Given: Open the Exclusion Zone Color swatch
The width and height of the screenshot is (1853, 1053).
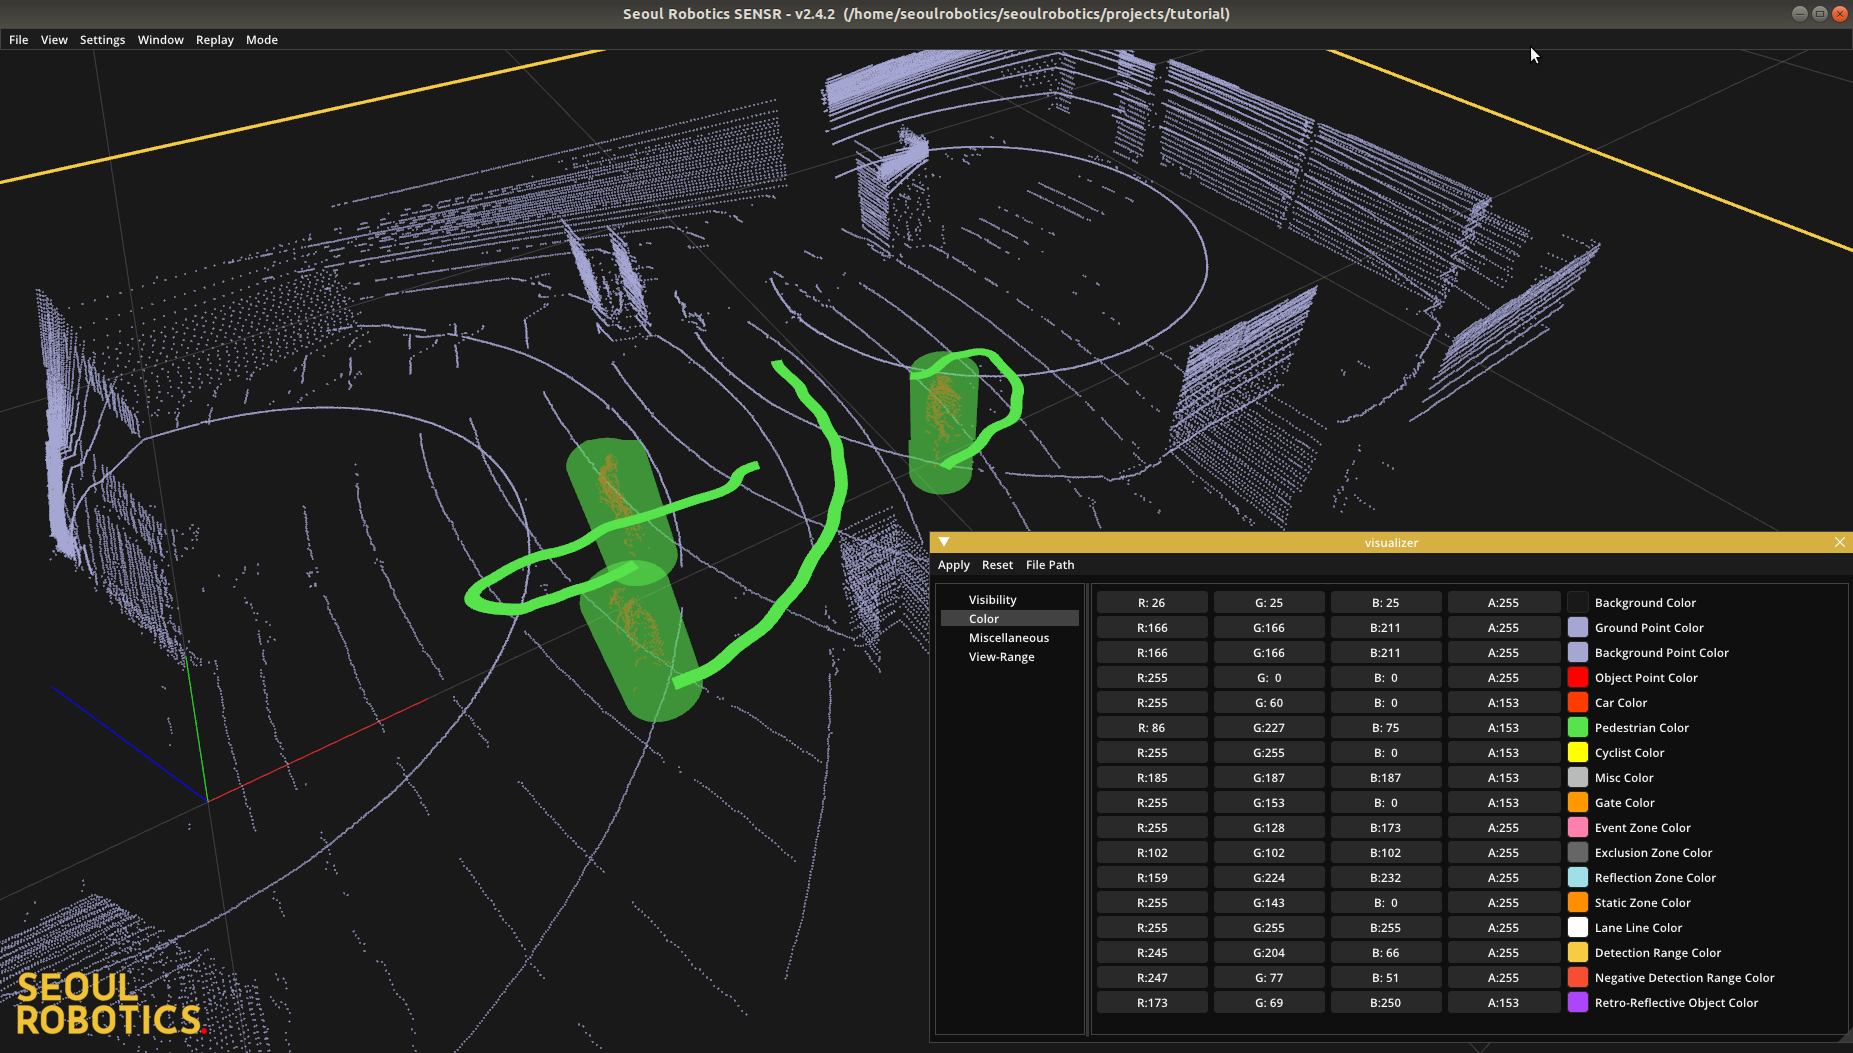Looking at the screenshot, I should click(1578, 853).
